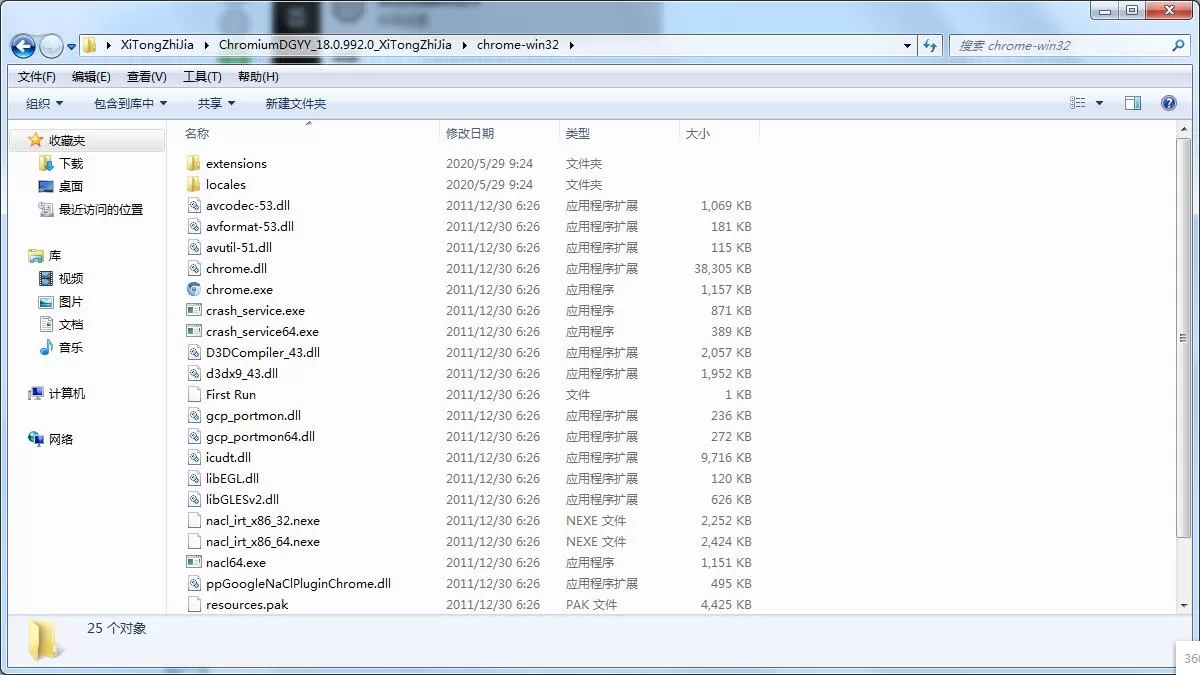The image size is (1200, 675).
Task: Select the nacl64.exe file icon
Action: coord(194,562)
